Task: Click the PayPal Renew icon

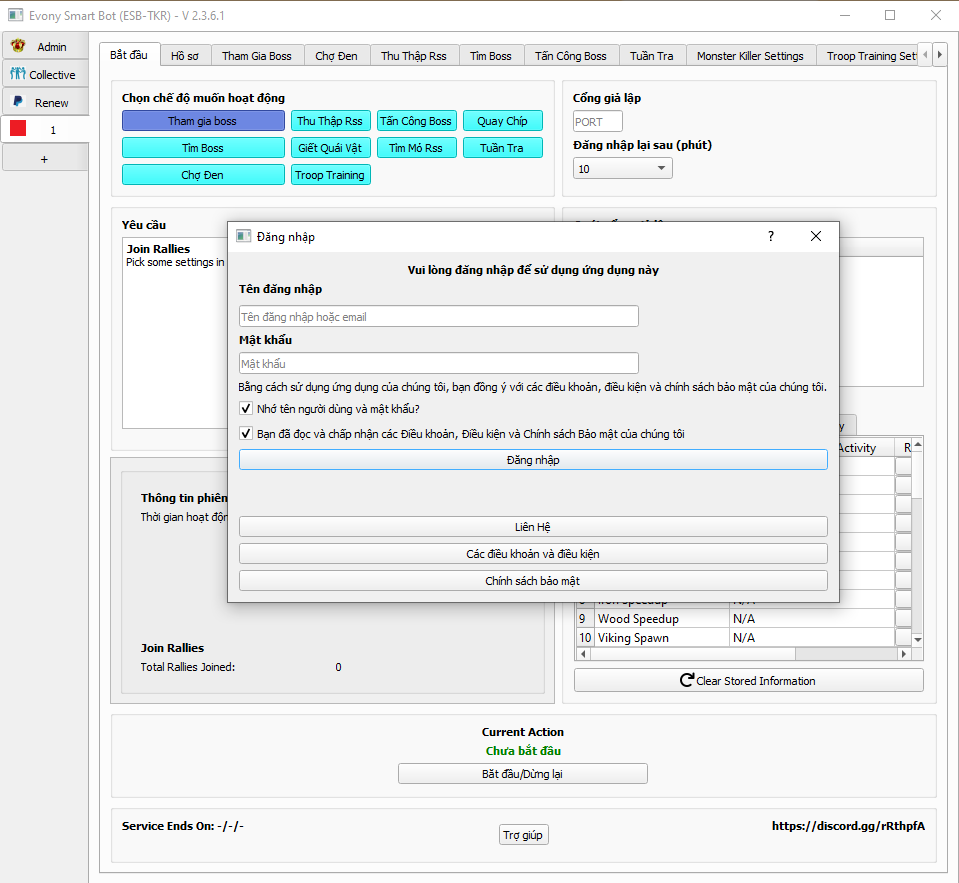Action: 18,102
